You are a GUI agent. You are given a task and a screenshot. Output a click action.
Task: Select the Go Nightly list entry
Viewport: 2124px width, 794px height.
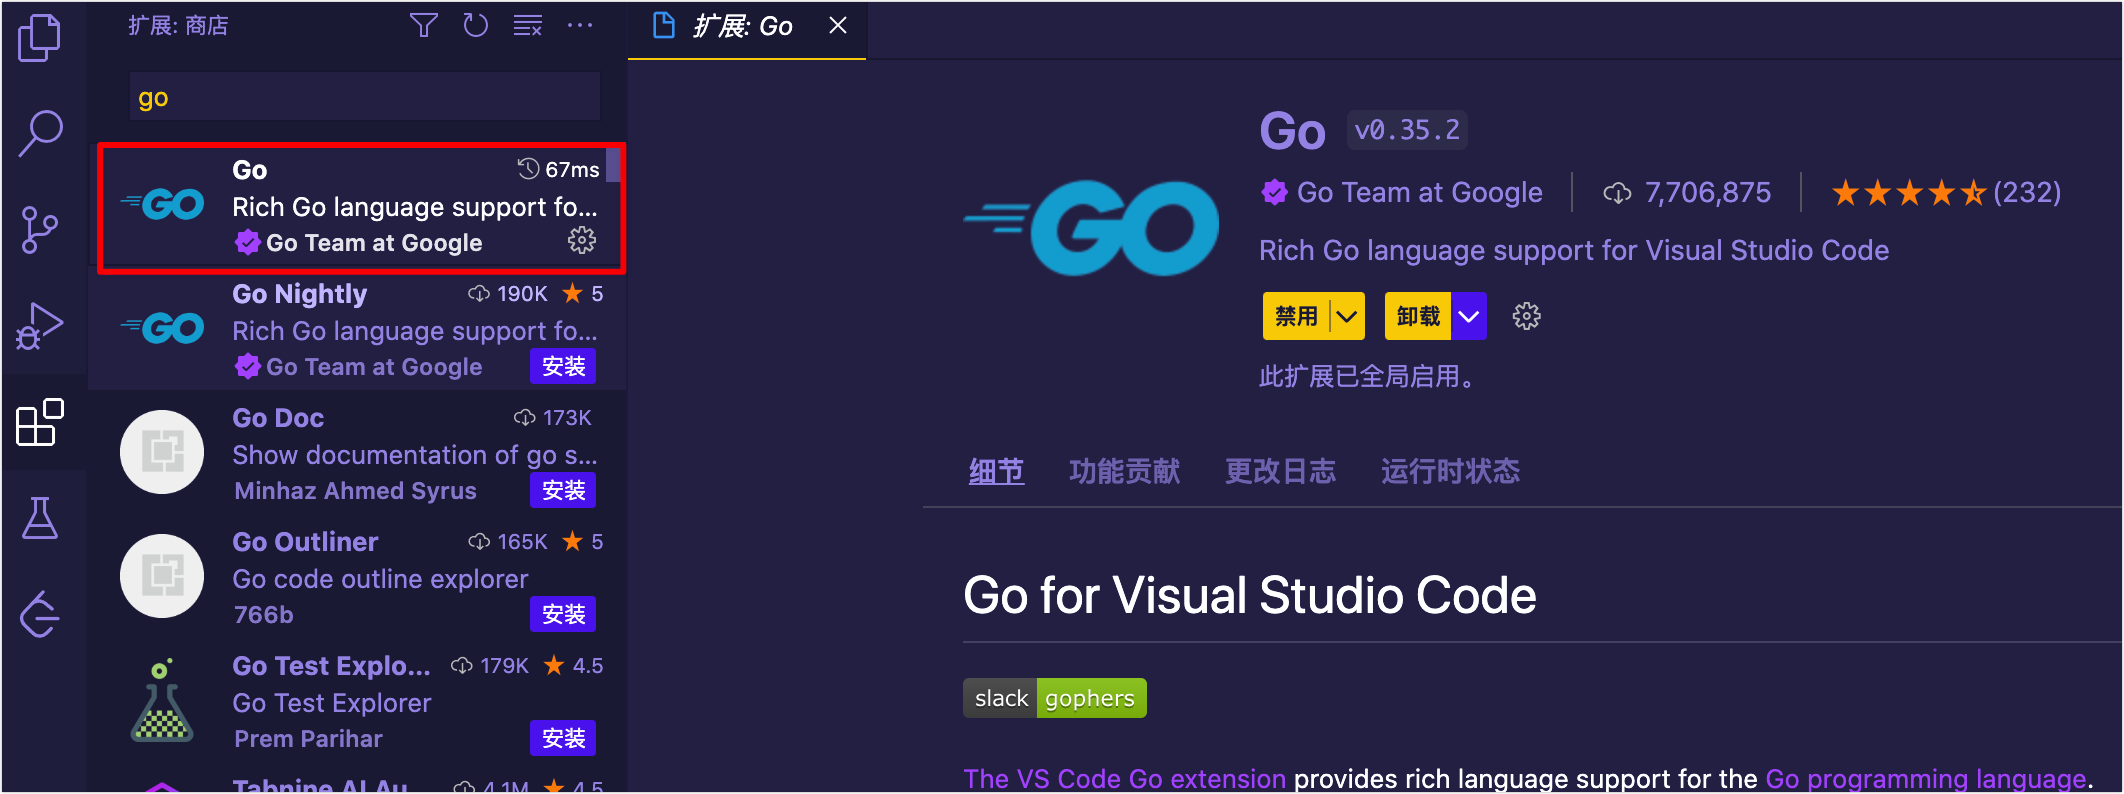coord(358,330)
